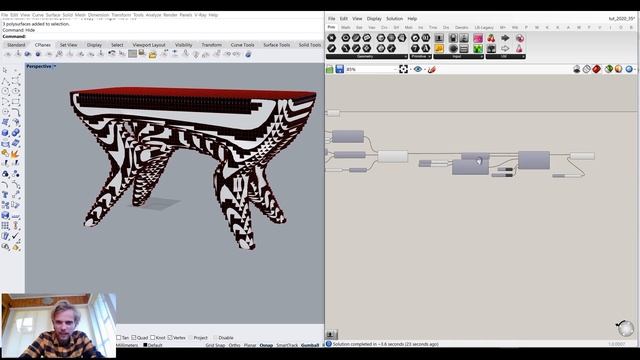Click the green shaded preview icon
The image size is (640, 360).
pyautogui.click(x=609, y=69)
